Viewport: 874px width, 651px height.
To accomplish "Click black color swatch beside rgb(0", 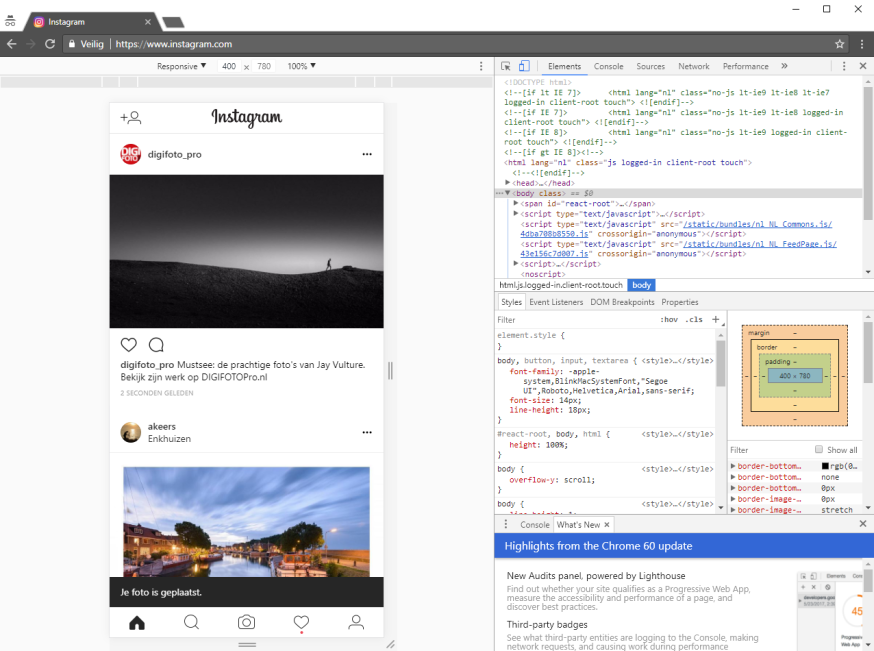I will [825, 466].
